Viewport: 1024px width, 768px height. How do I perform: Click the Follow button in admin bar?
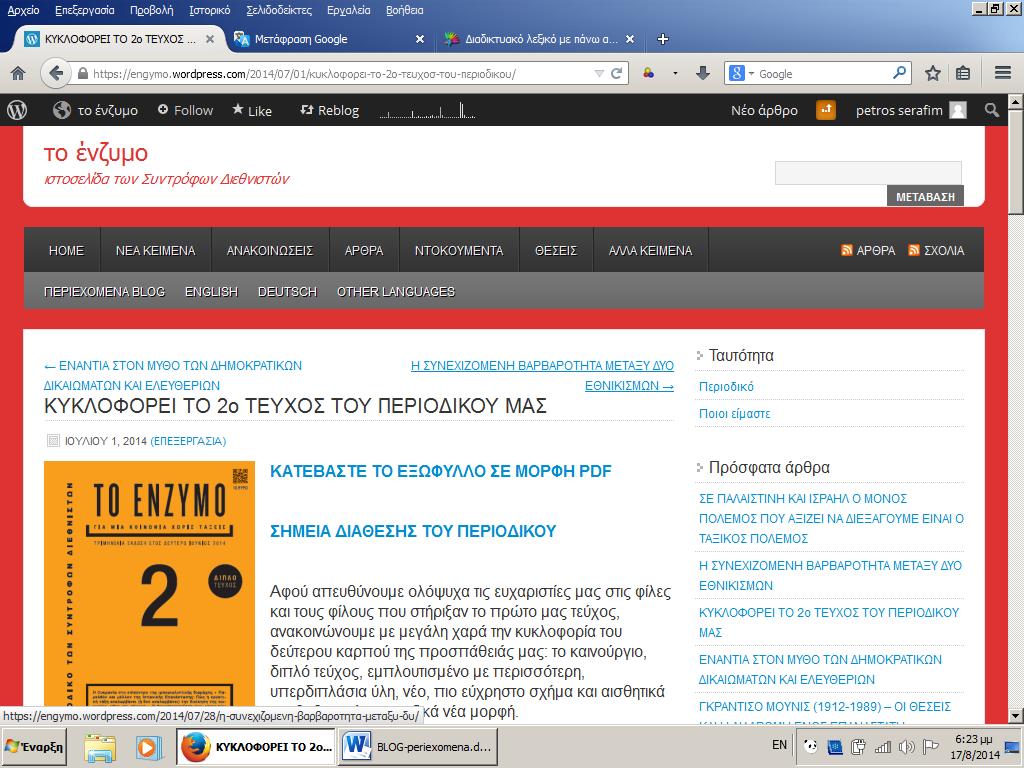click(x=185, y=110)
